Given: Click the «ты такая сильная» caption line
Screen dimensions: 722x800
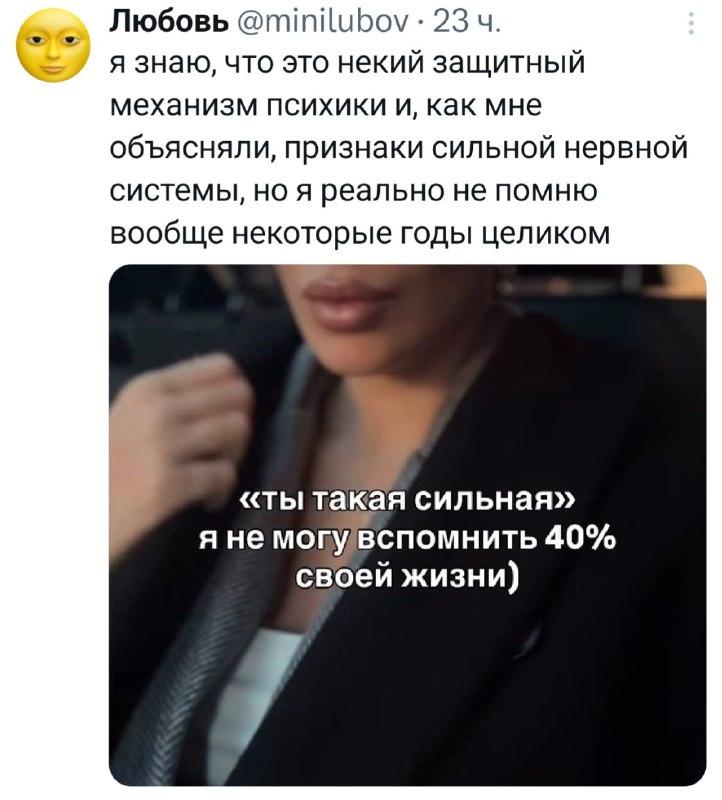Looking at the screenshot, I should tap(408, 502).
